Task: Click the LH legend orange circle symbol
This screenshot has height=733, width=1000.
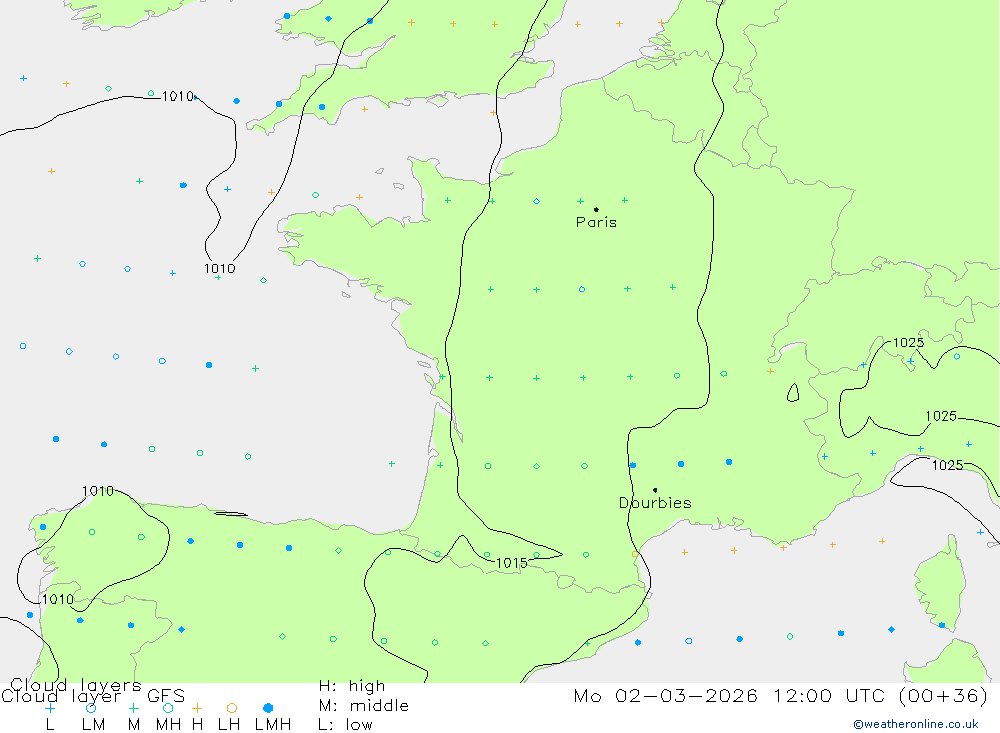Action: 232,708
